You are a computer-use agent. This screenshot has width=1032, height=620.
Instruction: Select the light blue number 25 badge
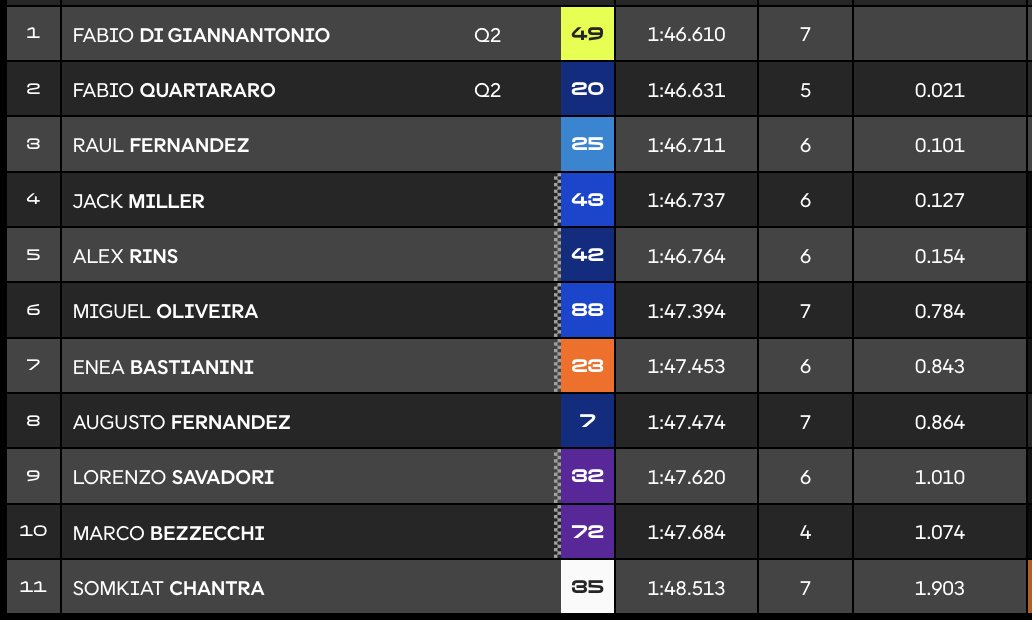587,145
